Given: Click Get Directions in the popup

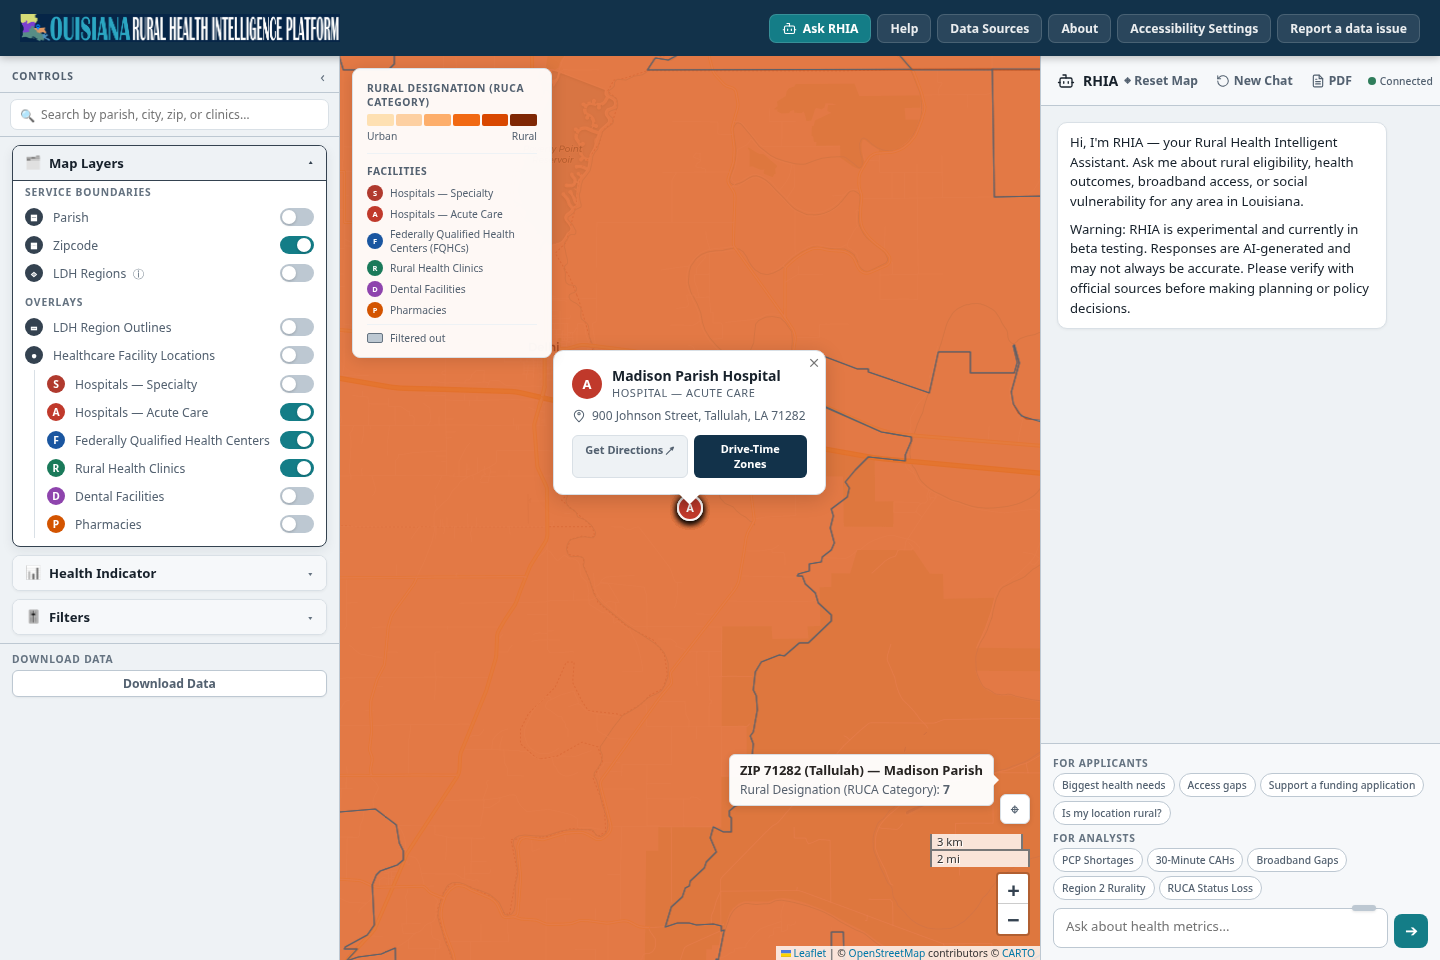Looking at the screenshot, I should pos(630,456).
